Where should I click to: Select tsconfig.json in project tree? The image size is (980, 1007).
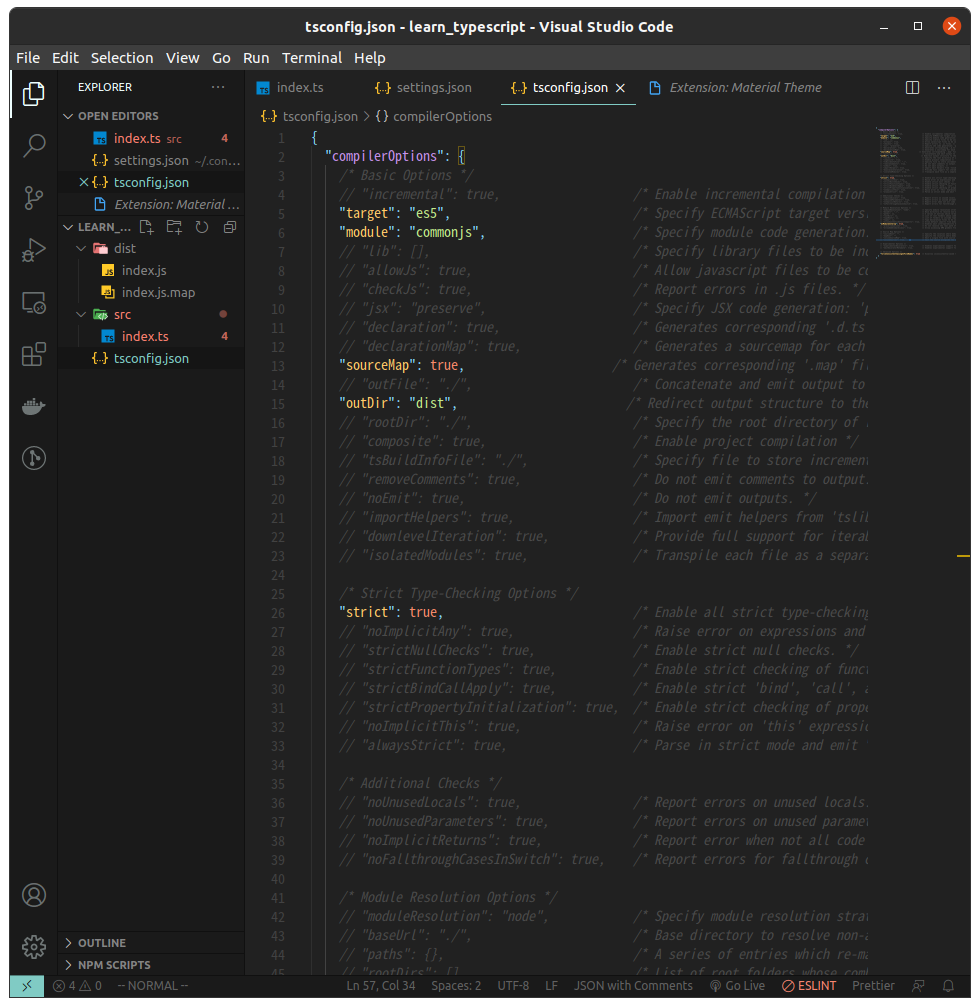(151, 358)
